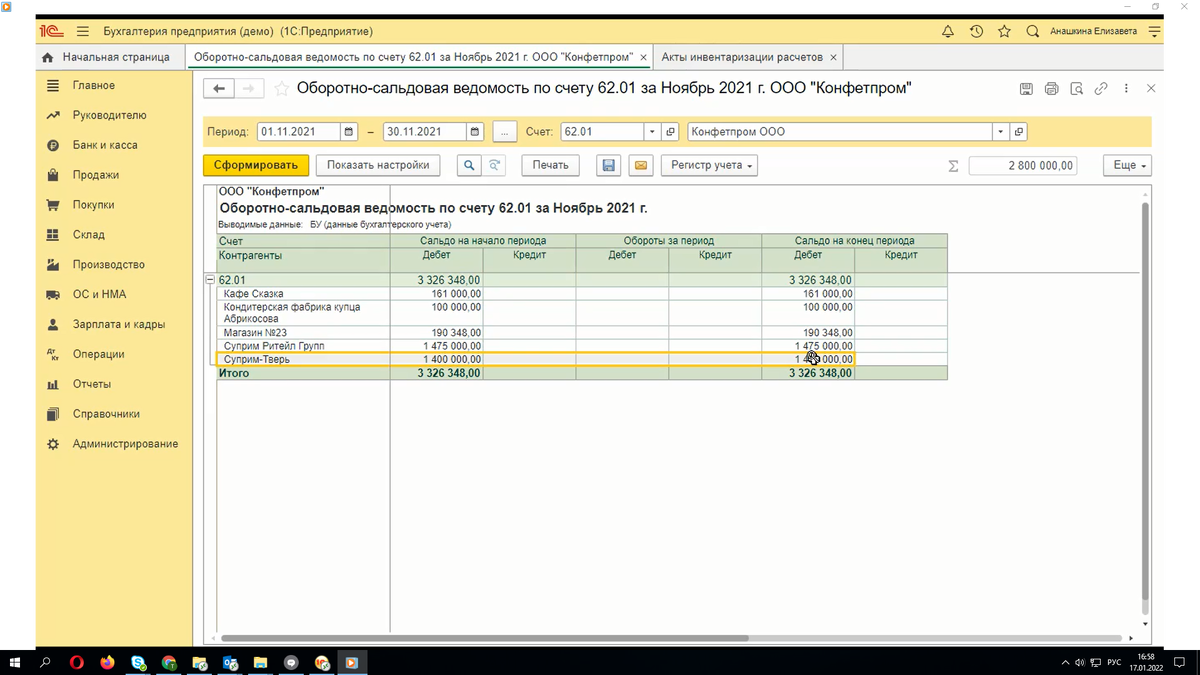Print report icon in title bar
The width and height of the screenshot is (1200, 675).
[x=1051, y=89]
